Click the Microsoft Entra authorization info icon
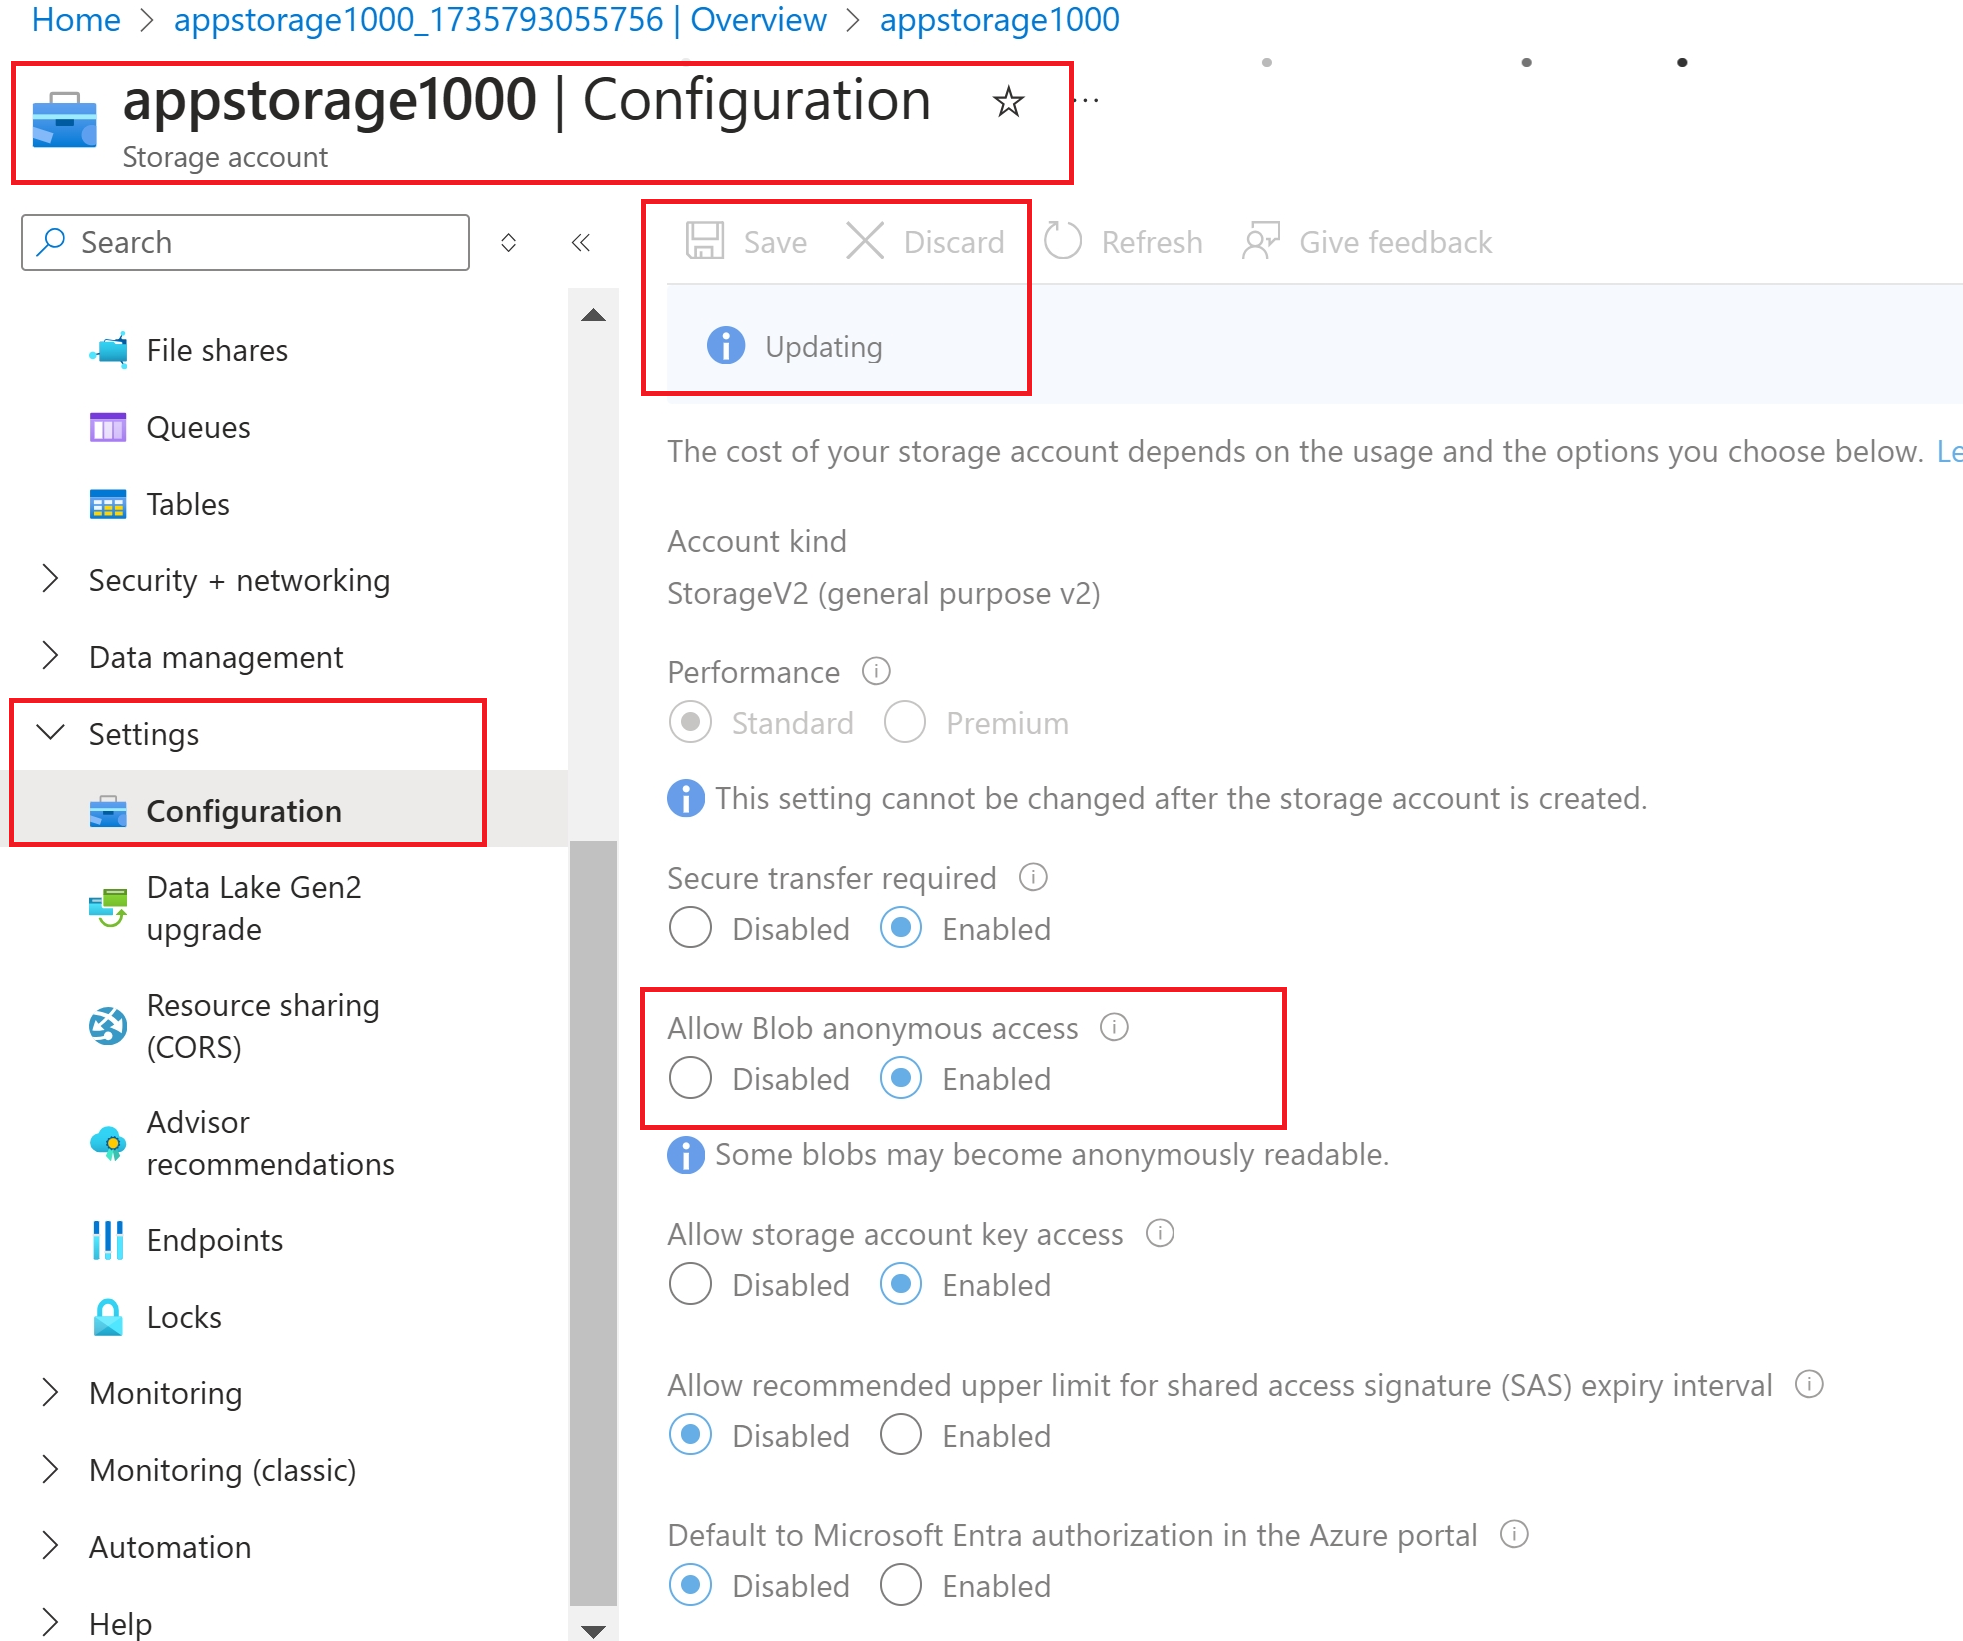 1514,1534
